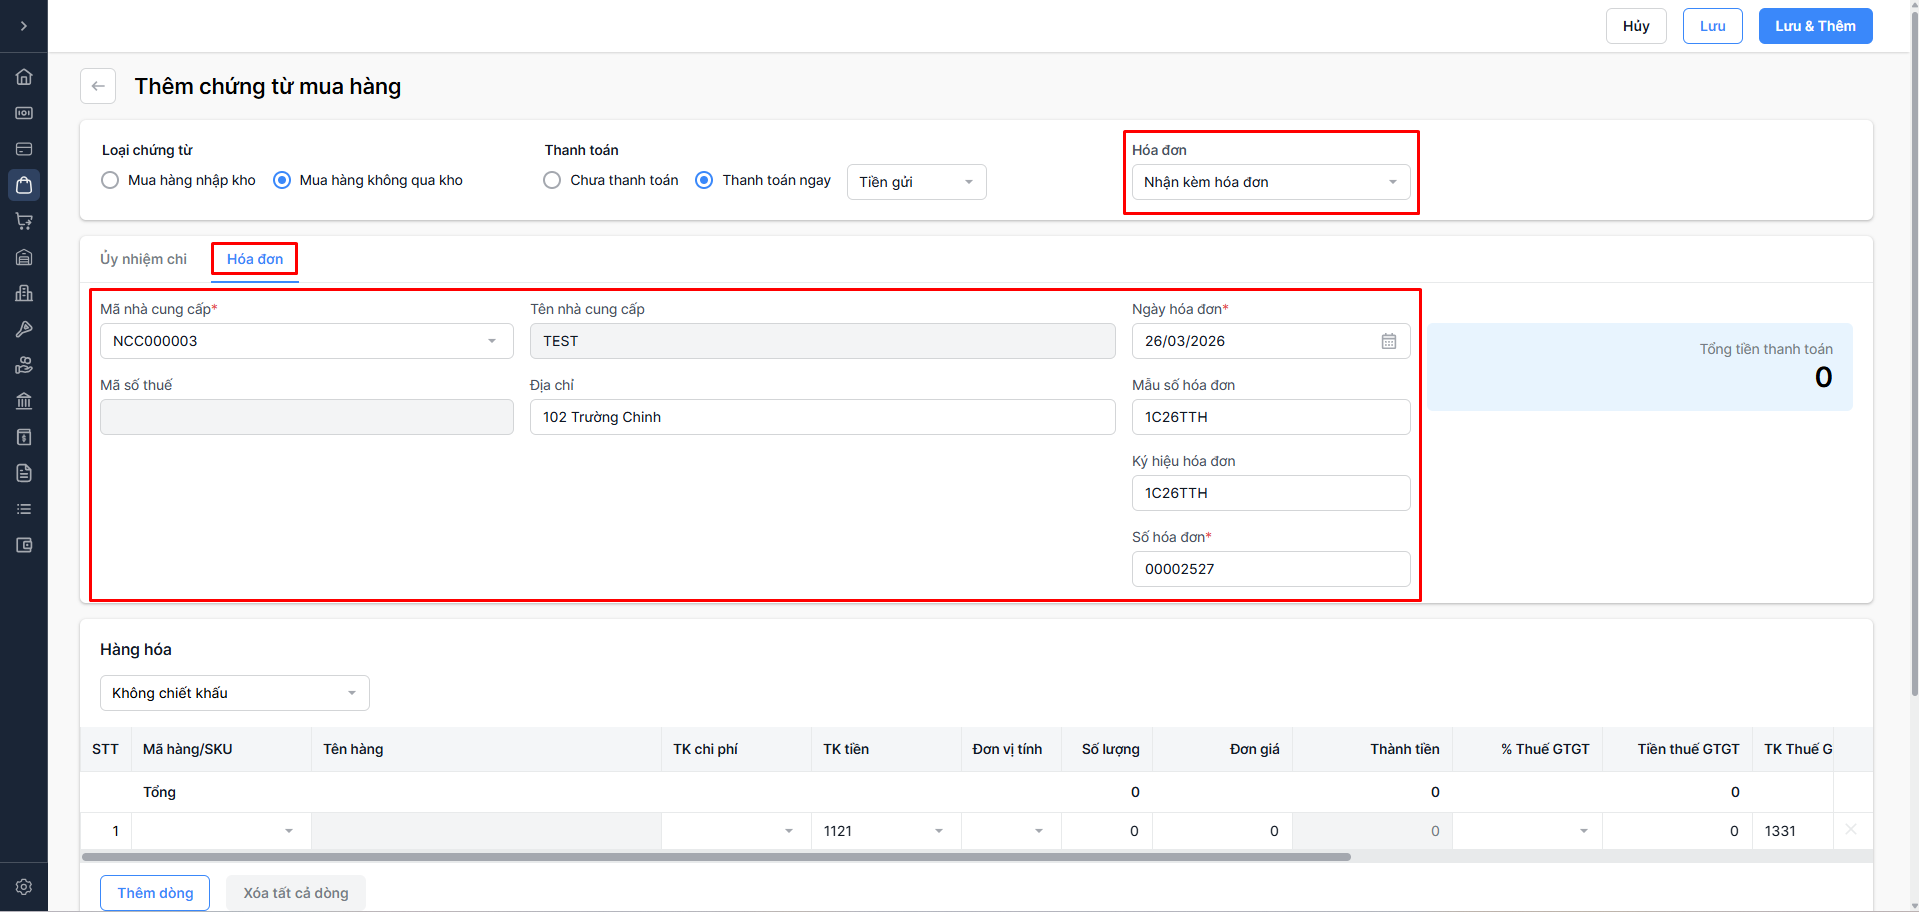Image resolution: width=1919 pixels, height=912 pixels.
Task: Click the back arrow beside page title
Action: pyautogui.click(x=98, y=86)
